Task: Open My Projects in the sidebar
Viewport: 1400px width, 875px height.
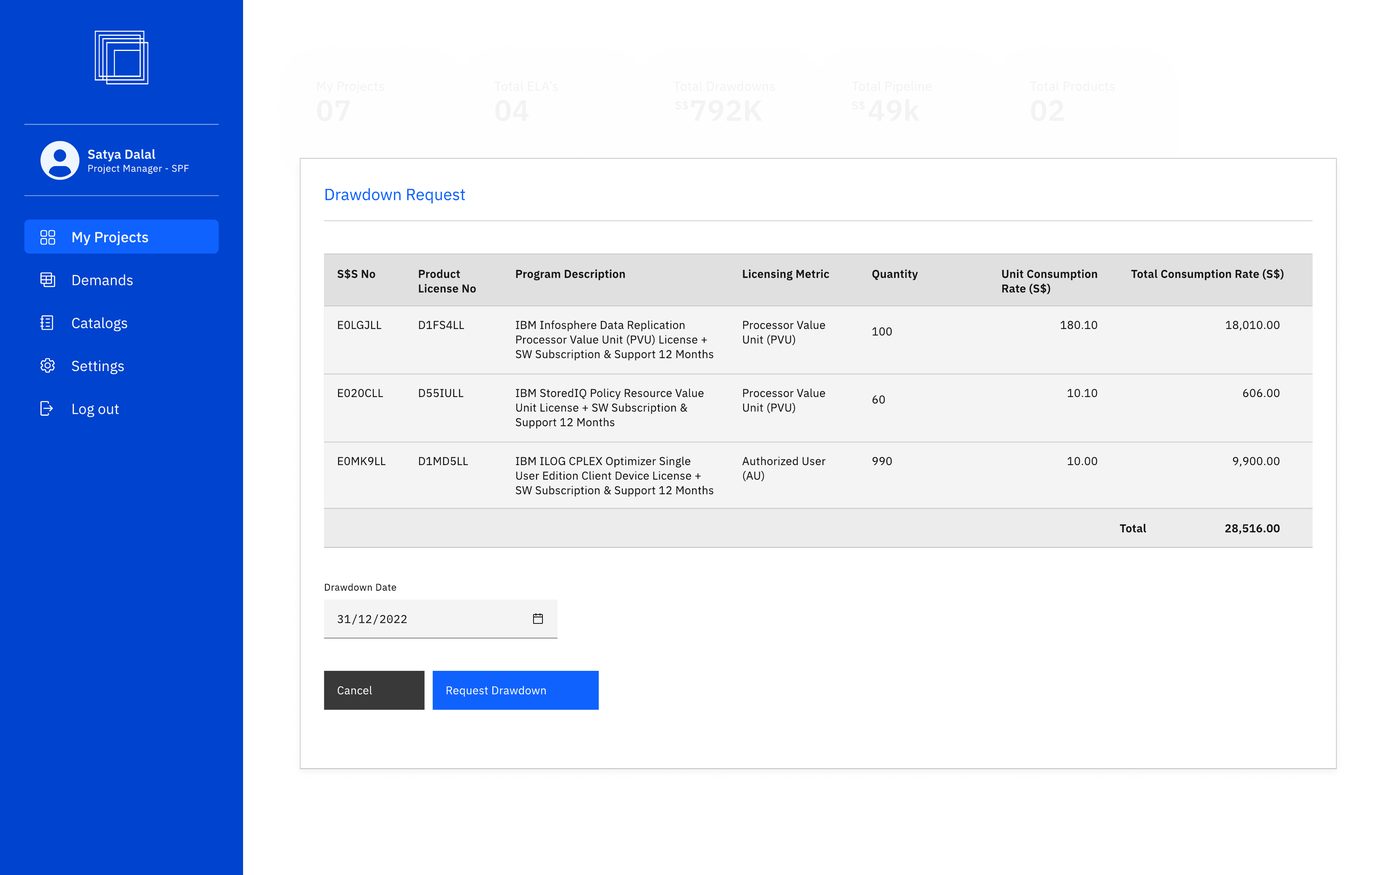Action: (x=121, y=237)
